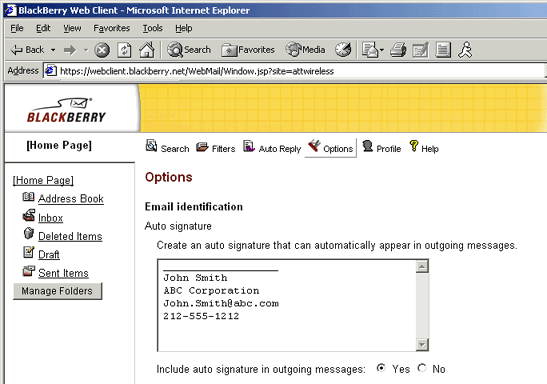Viewport: 547px width, 384px height.
Task: Select Yes for include auto signature
Action: pos(381,368)
